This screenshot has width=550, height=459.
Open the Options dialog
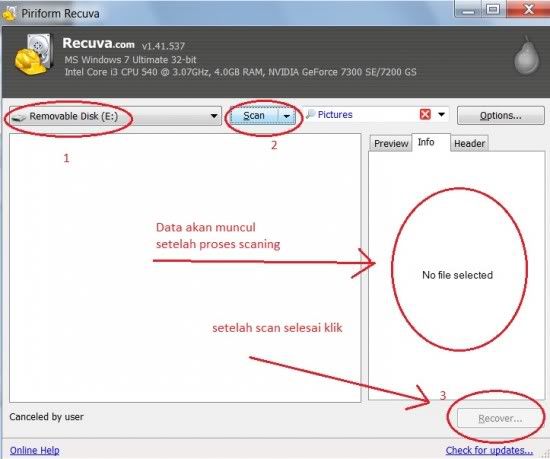501,116
